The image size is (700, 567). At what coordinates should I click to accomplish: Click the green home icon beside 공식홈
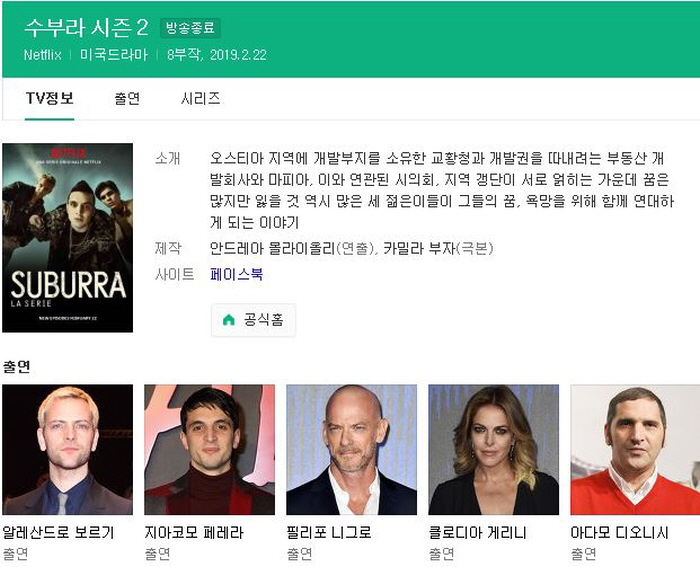(229, 320)
